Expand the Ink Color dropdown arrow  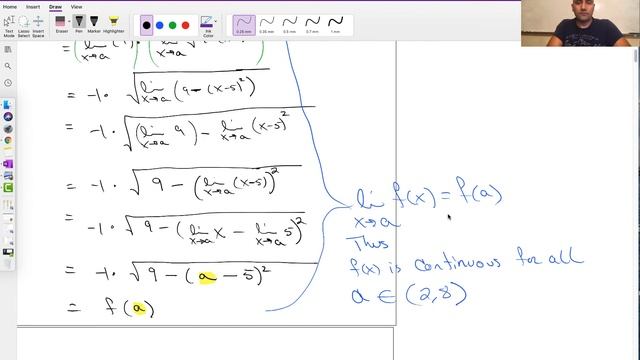click(x=216, y=21)
